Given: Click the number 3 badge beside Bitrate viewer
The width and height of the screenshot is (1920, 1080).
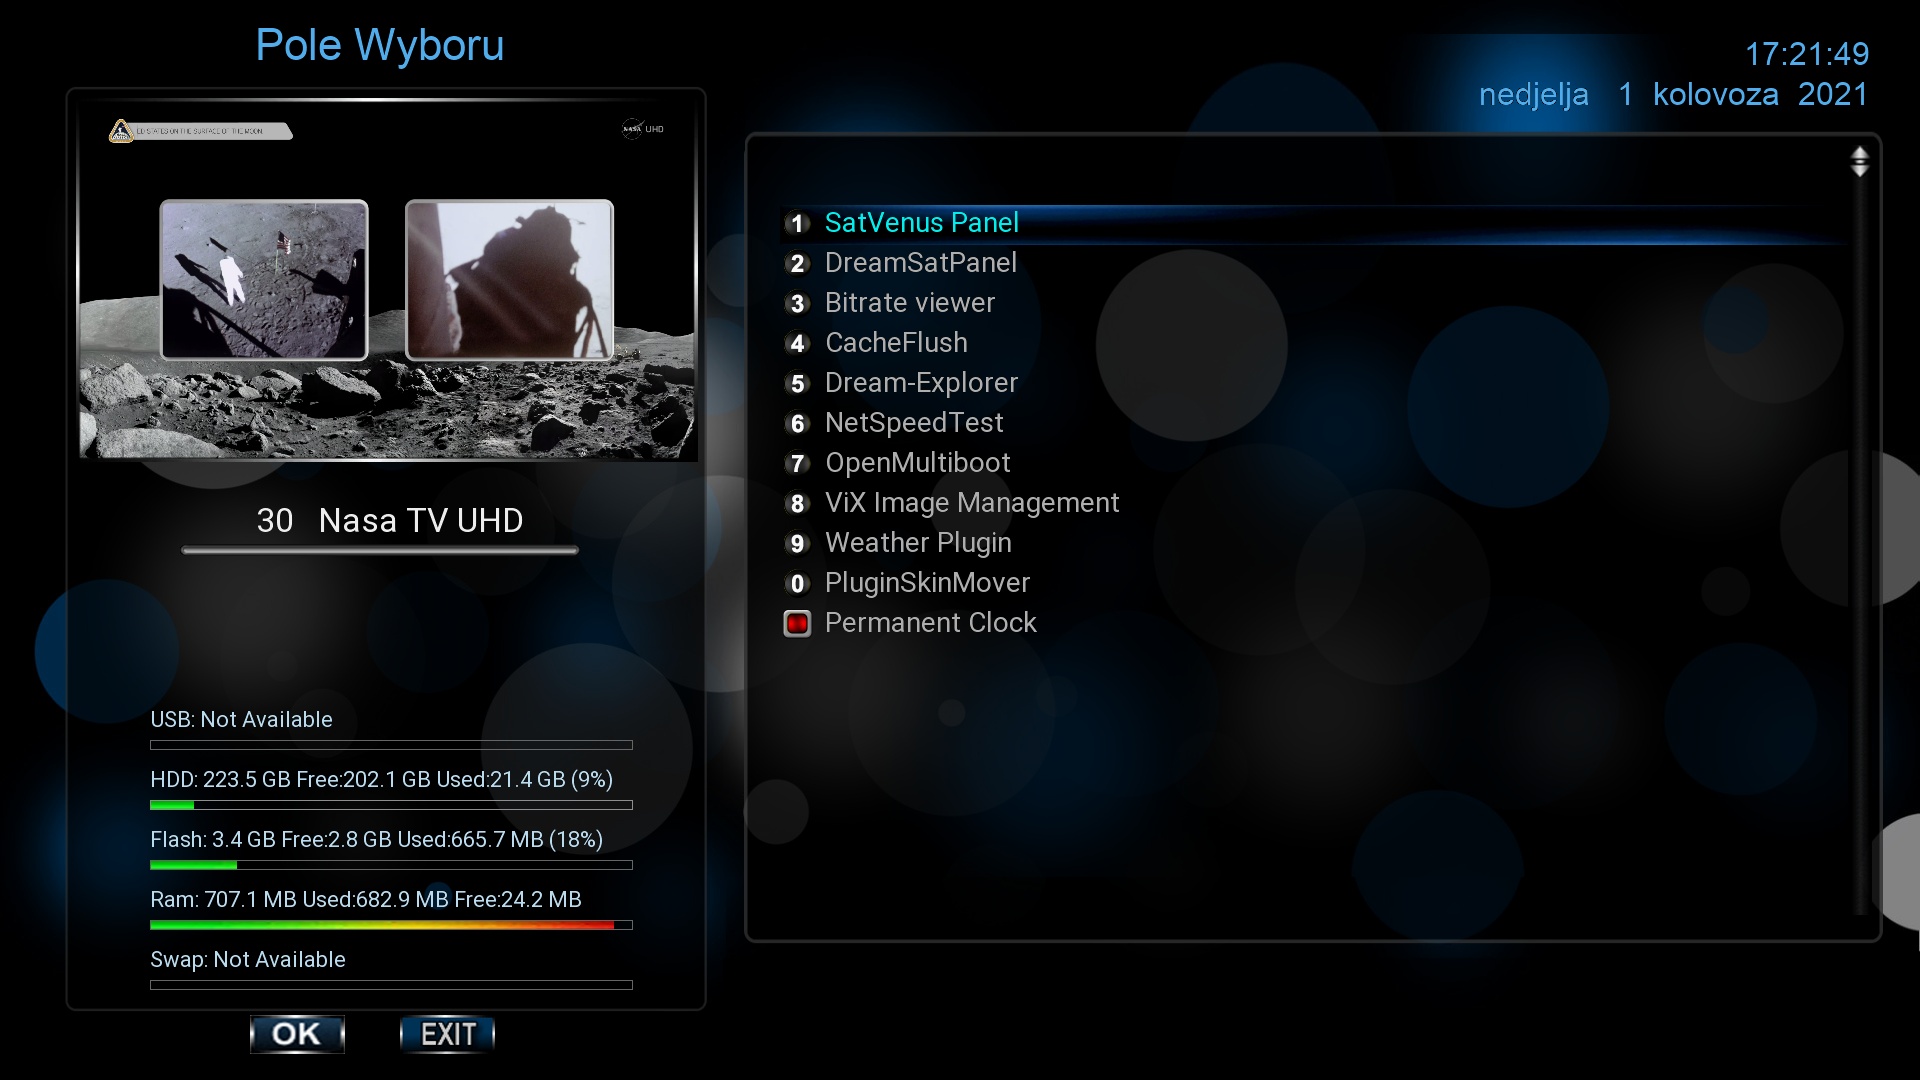Looking at the screenshot, I should point(797,303).
